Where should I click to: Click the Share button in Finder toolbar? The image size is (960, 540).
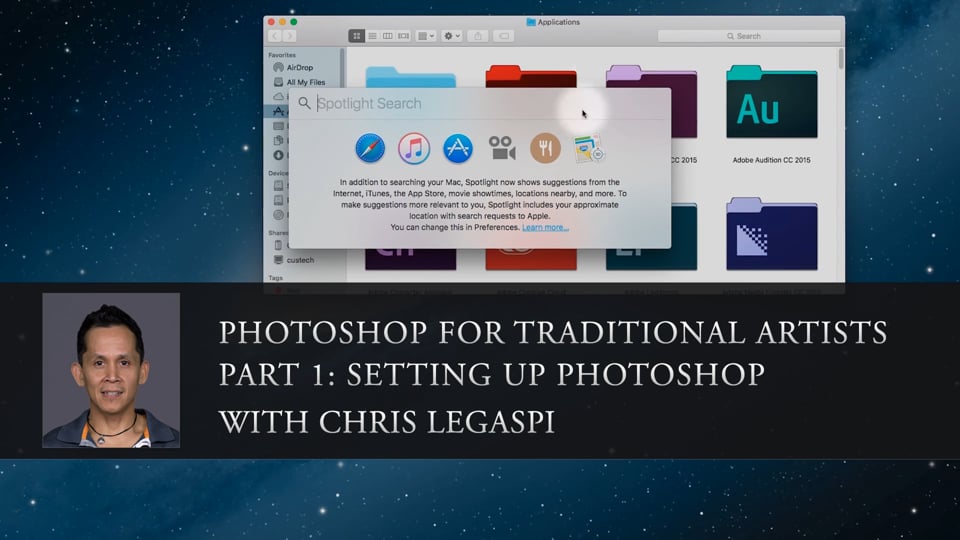pos(478,36)
